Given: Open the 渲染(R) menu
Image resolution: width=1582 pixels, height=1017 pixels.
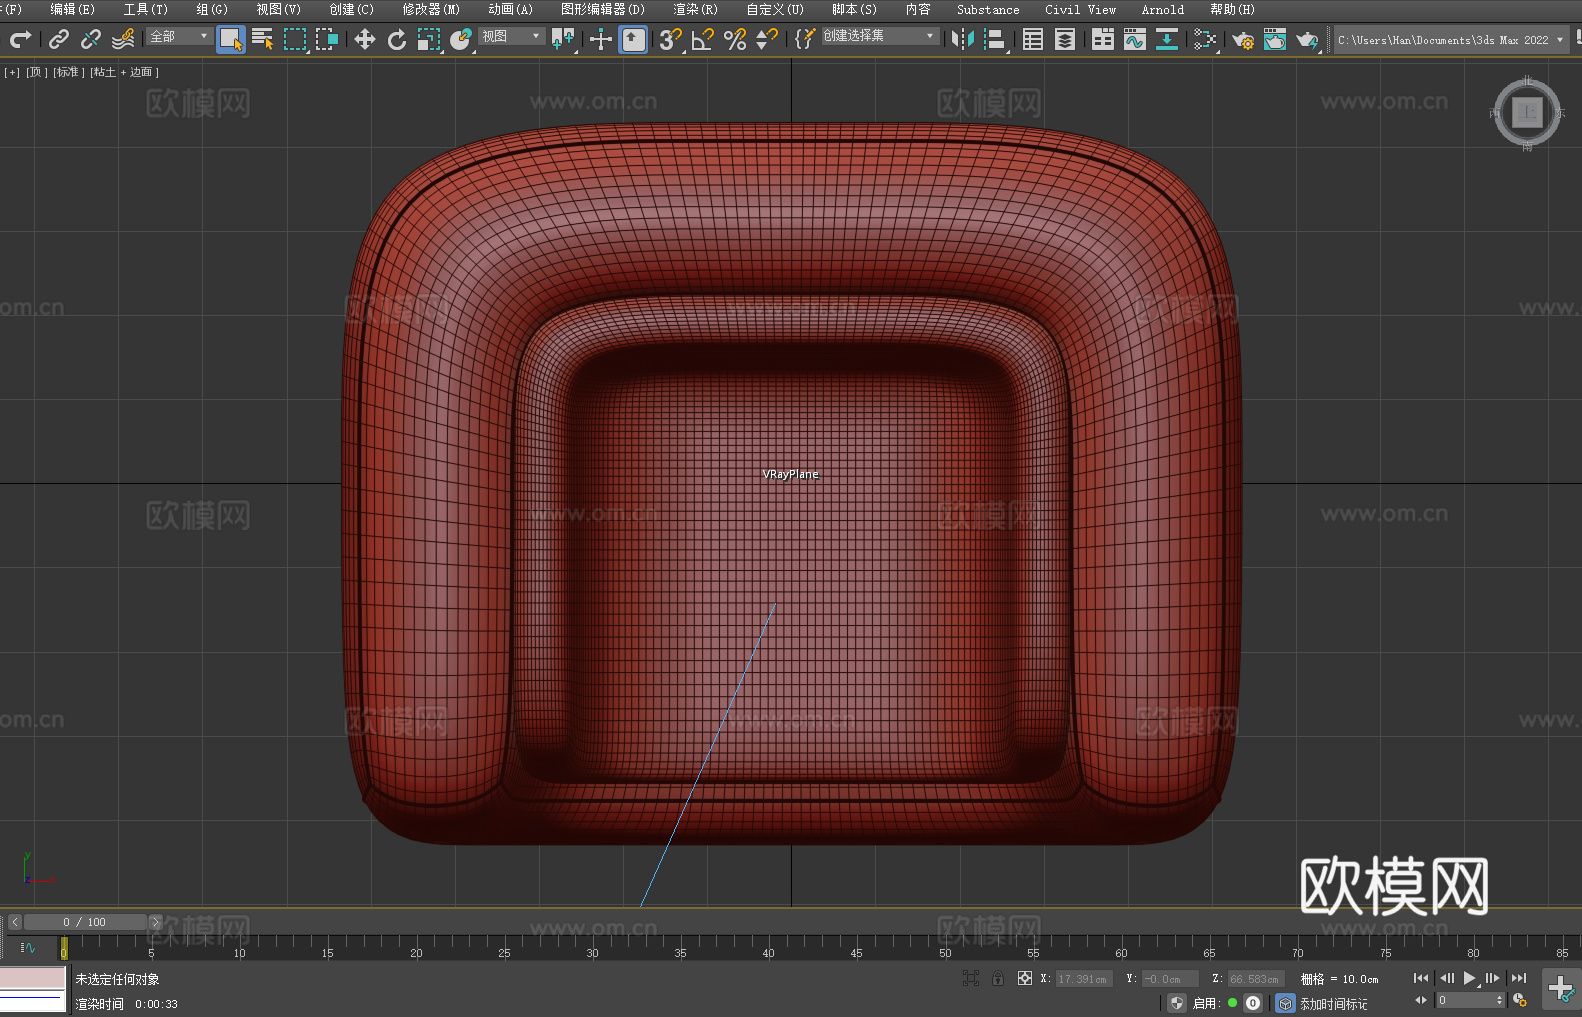Looking at the screenshot, I should 696,9.
